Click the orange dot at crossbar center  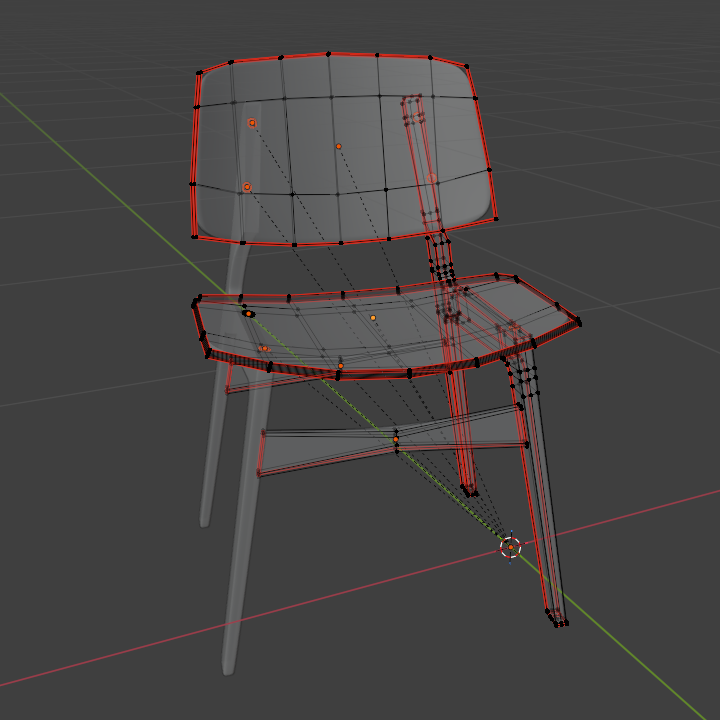point(395,439)
